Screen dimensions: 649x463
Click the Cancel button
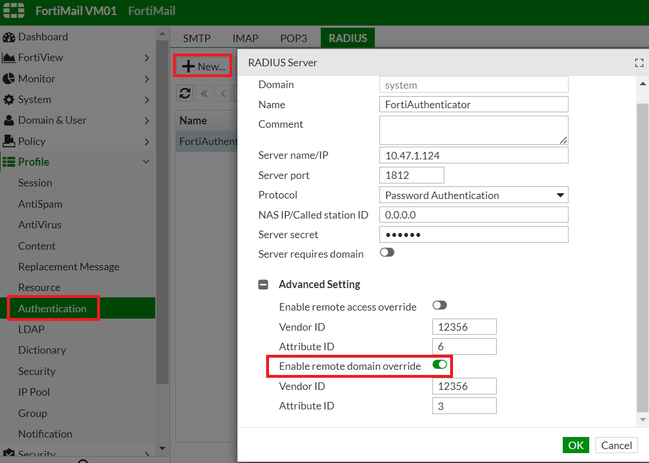click(615, 445)
